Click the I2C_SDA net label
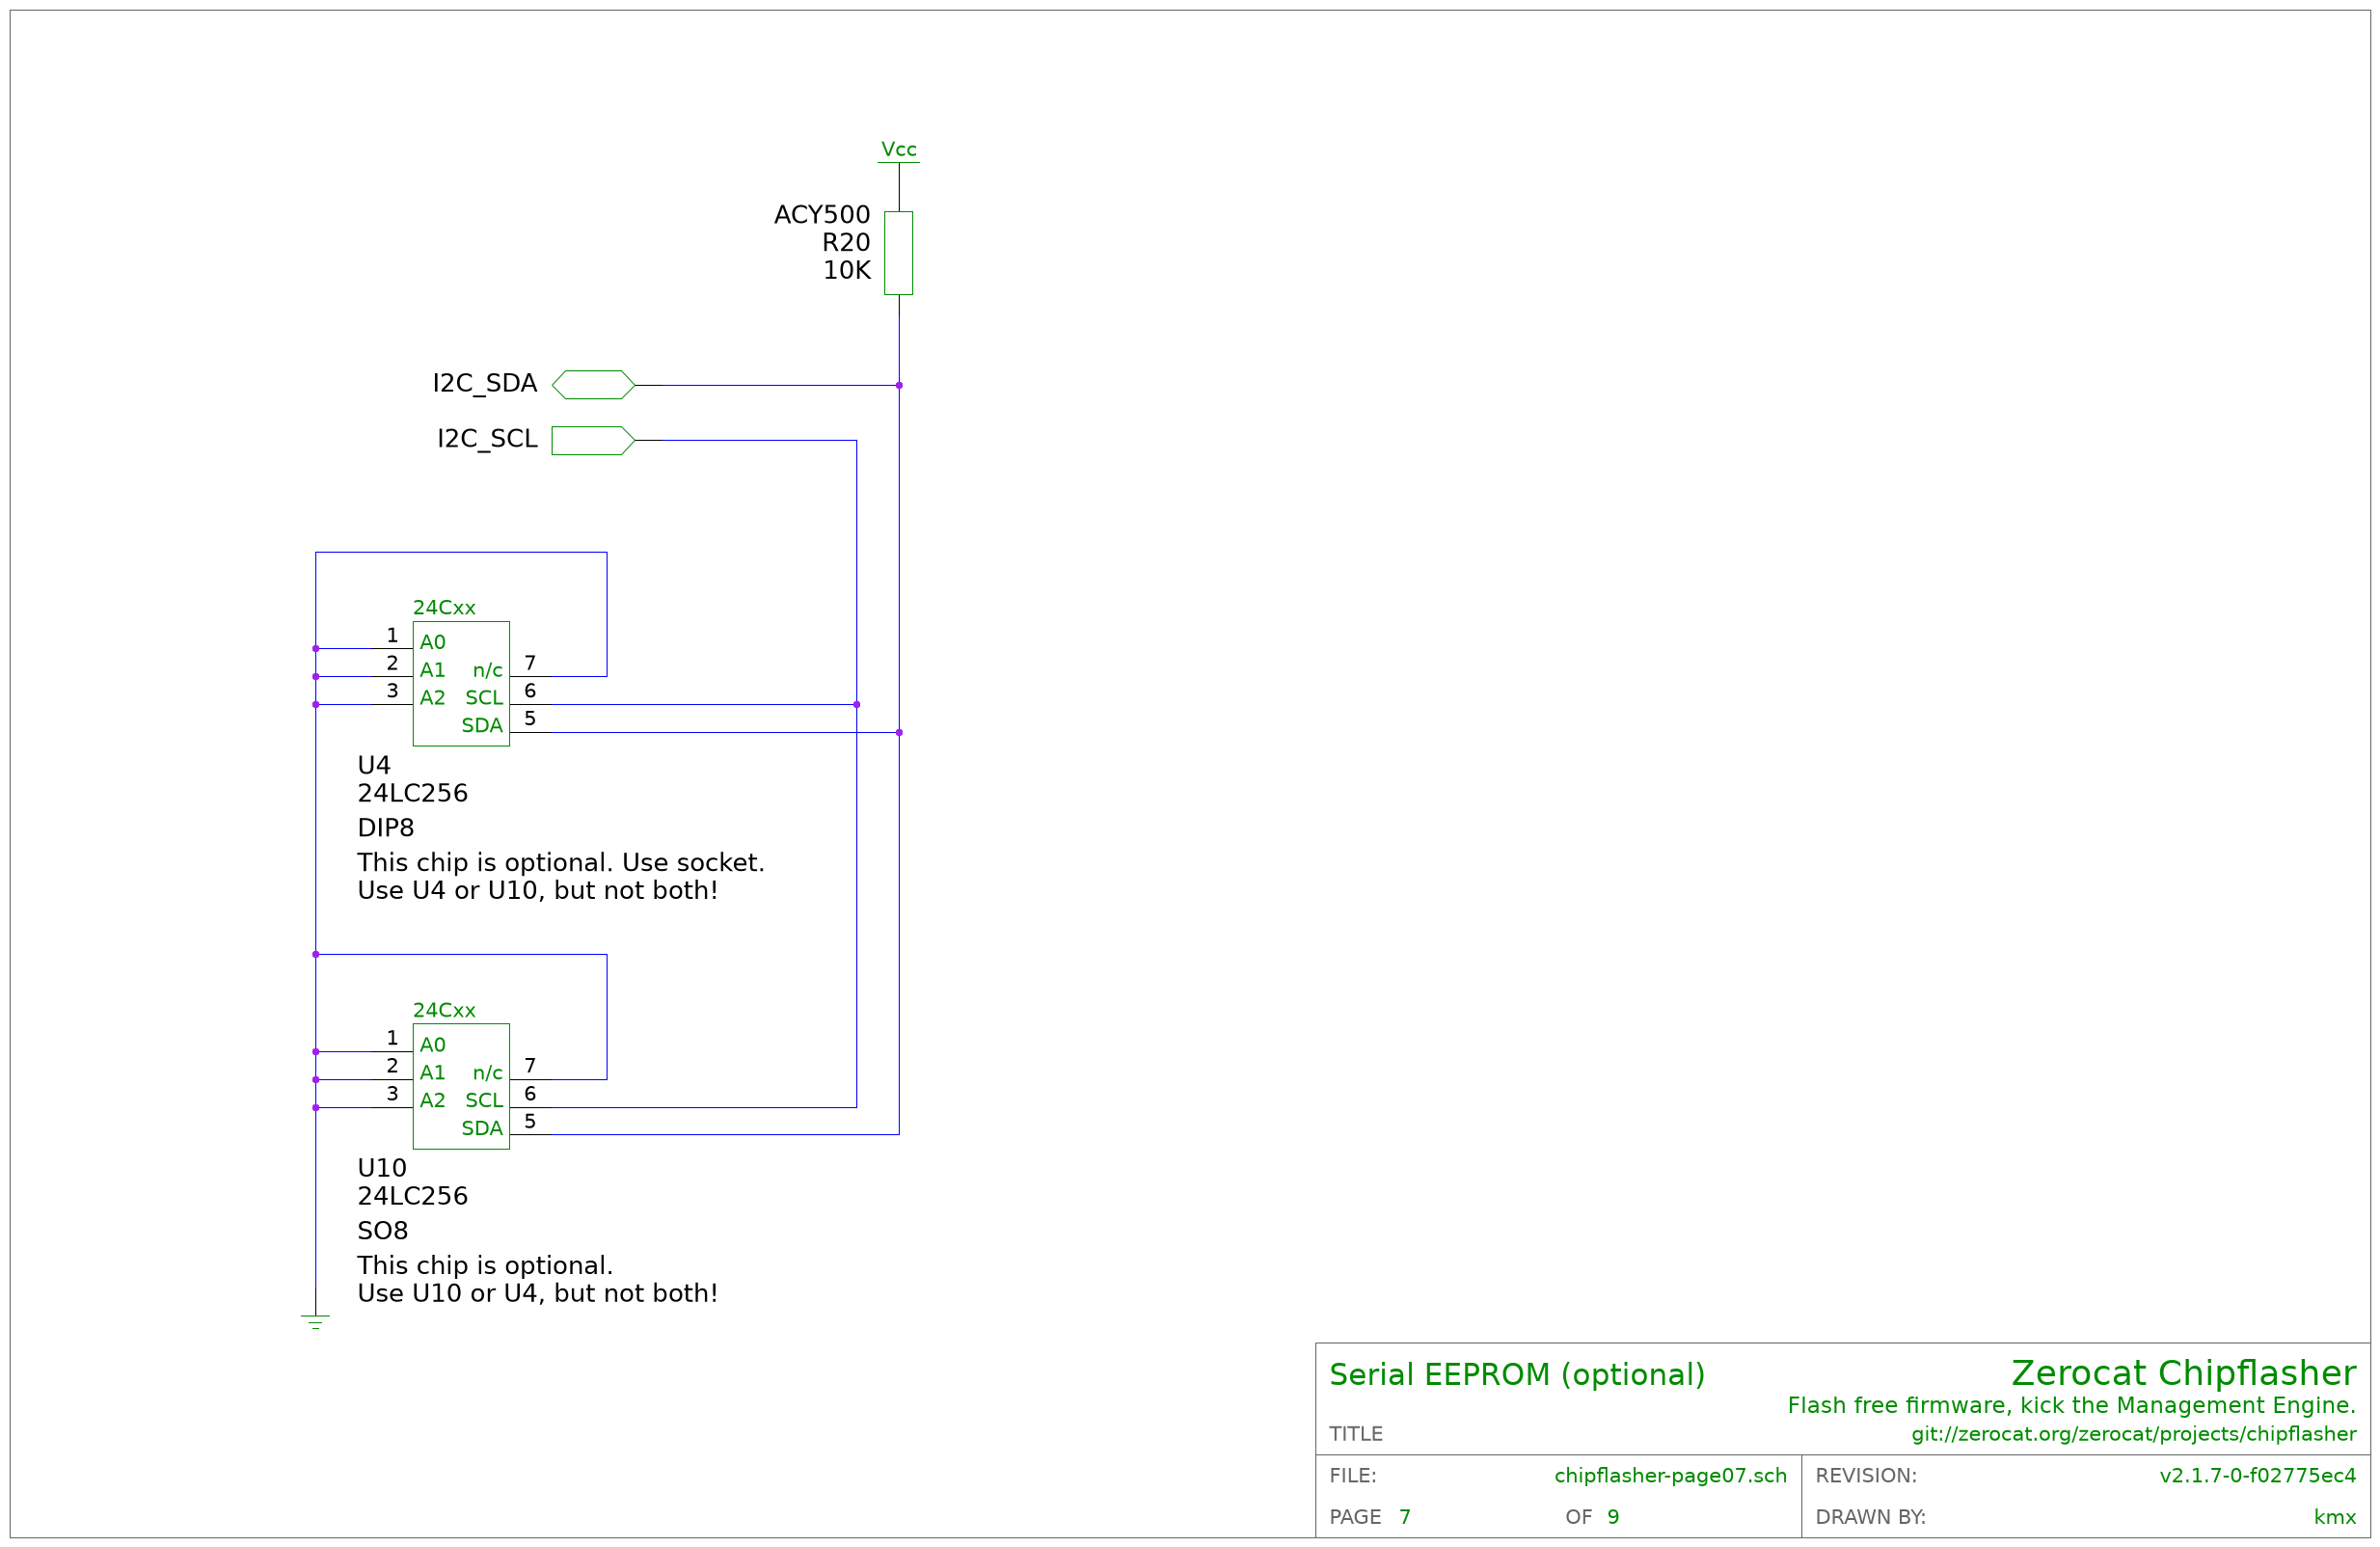Screen dimensions: 2380x1547 pyautogui.click(x=484, y=384)
